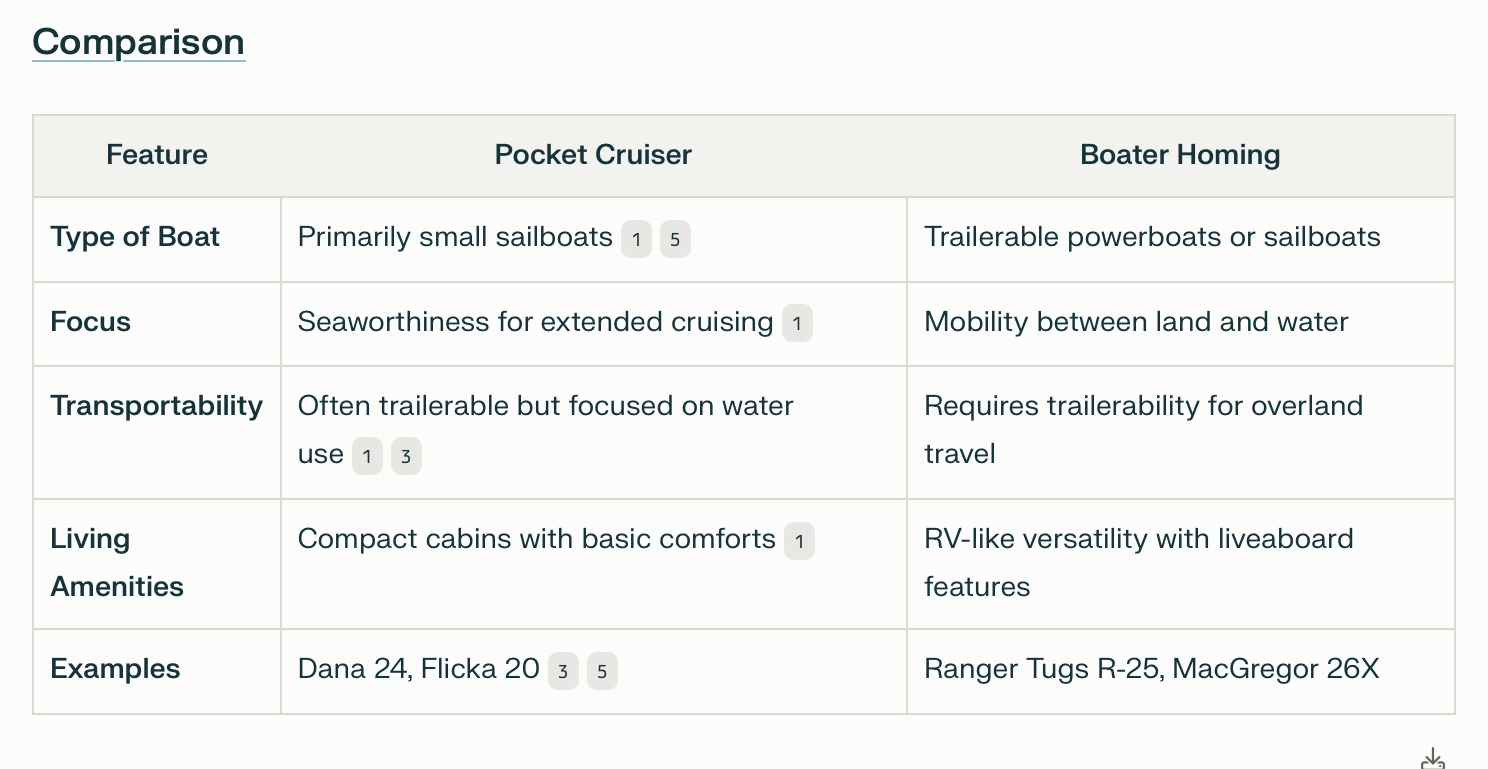Open citation 5 in the Examples row
The width and height of the screenshot is (1488, 769).
point(602,671)
